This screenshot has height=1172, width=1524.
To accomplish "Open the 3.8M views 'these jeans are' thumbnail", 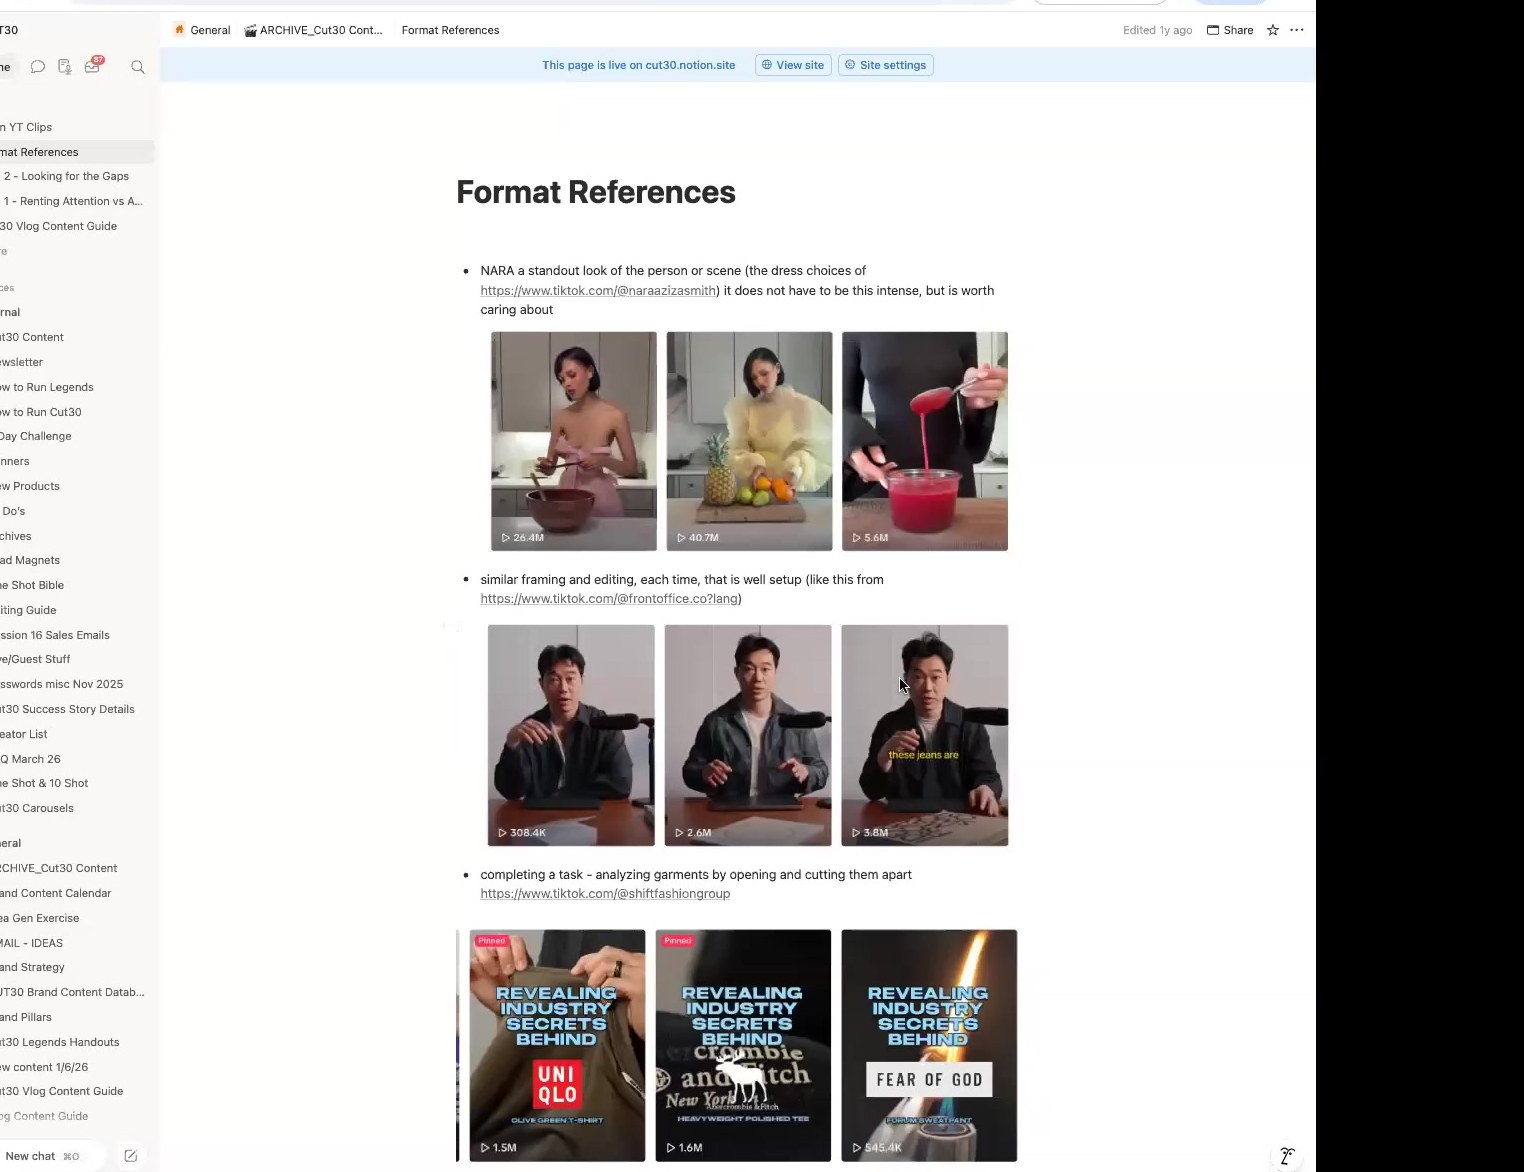I will tap(925, 735).
